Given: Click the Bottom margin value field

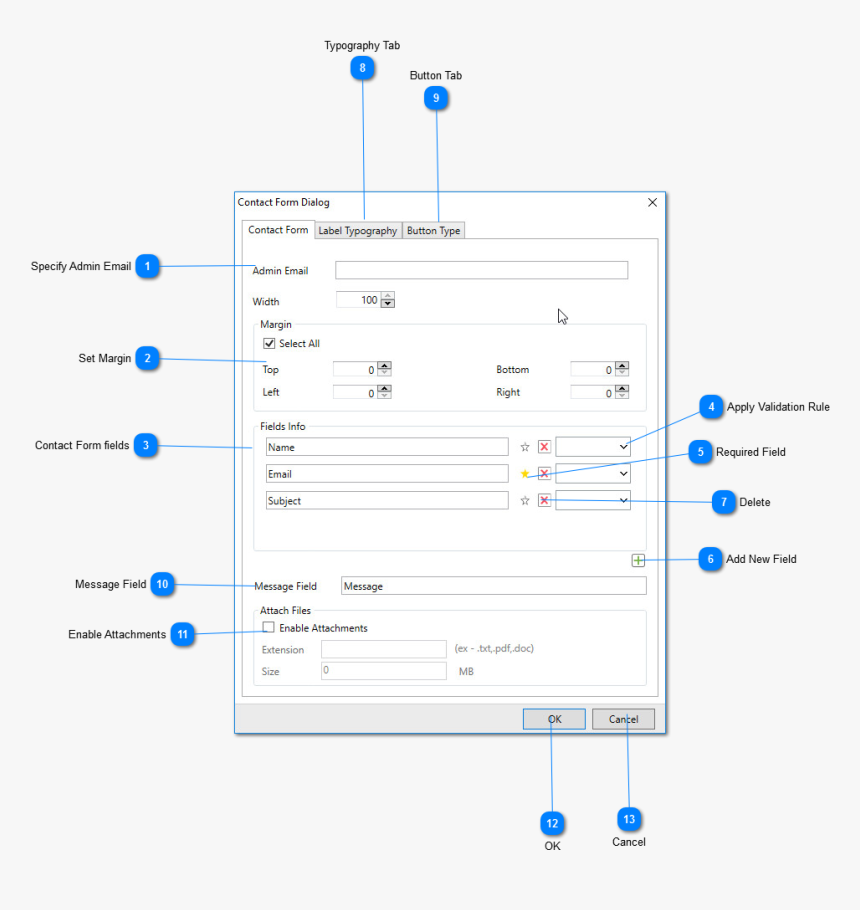Looking at the screenshot, I should click(x=593, y=369).
